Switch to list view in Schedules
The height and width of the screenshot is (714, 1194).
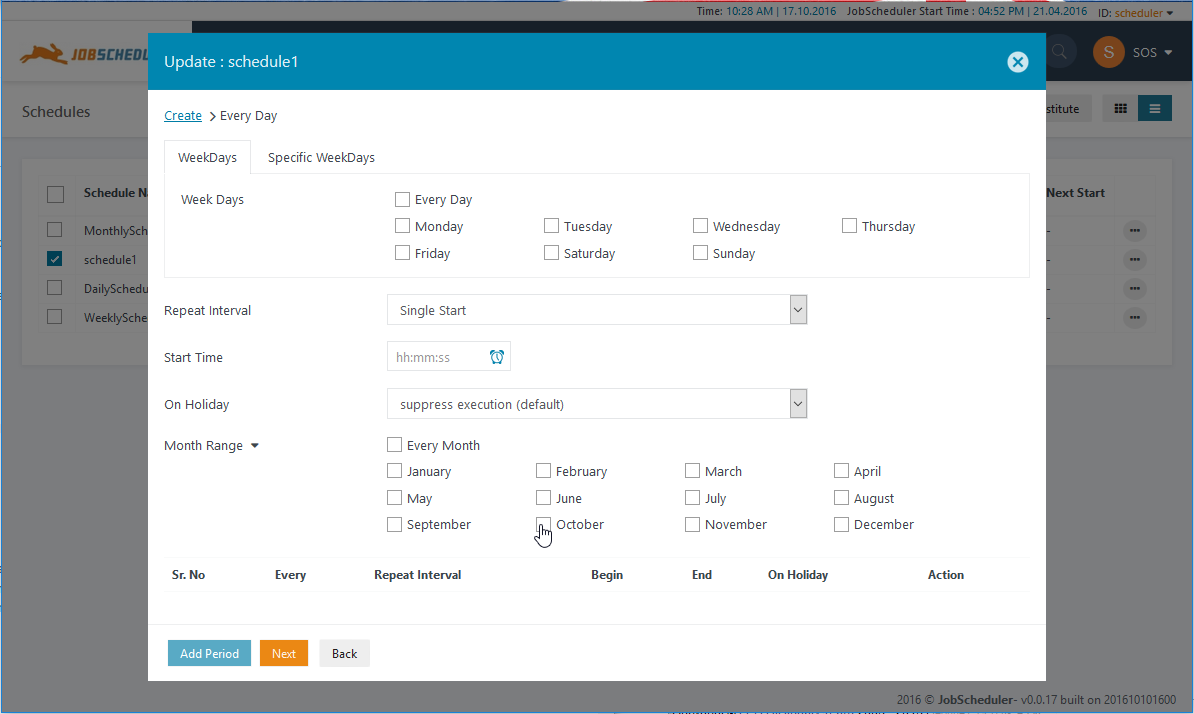point(1154,109)
